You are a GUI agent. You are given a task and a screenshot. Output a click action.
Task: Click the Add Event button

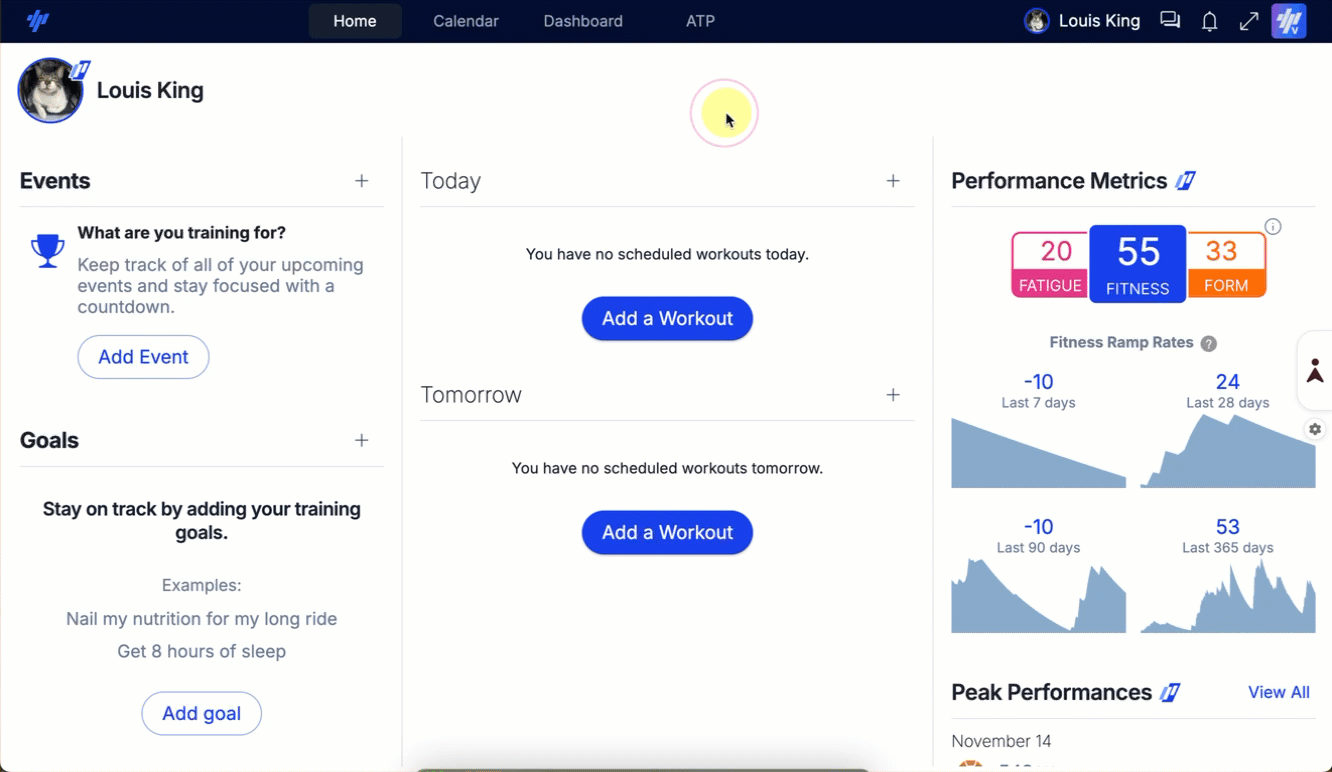[143, 357]
